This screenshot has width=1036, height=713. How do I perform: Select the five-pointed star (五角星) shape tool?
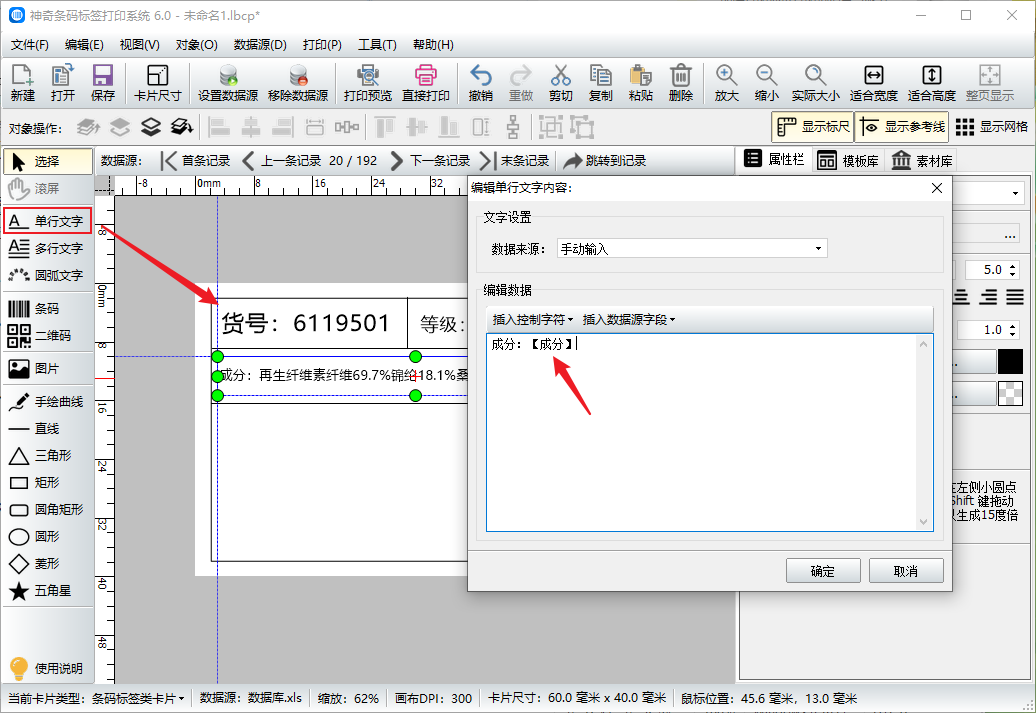(x=47, y=591)
